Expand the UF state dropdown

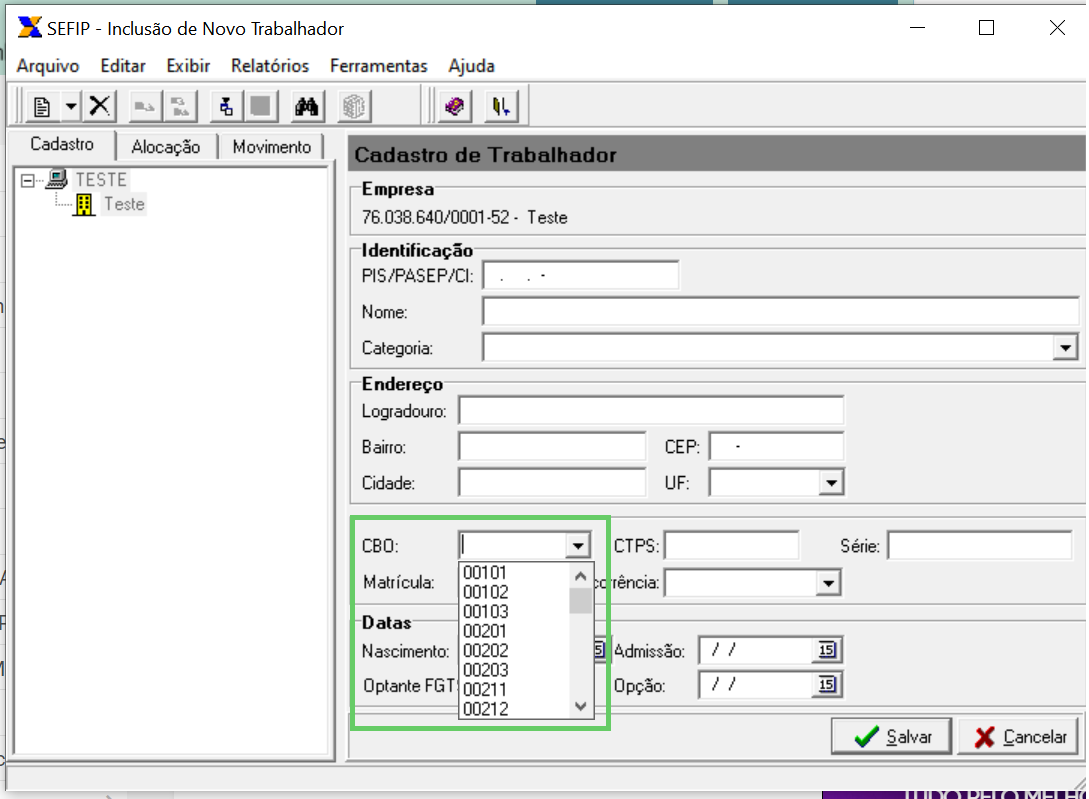[x=831, y=482]
